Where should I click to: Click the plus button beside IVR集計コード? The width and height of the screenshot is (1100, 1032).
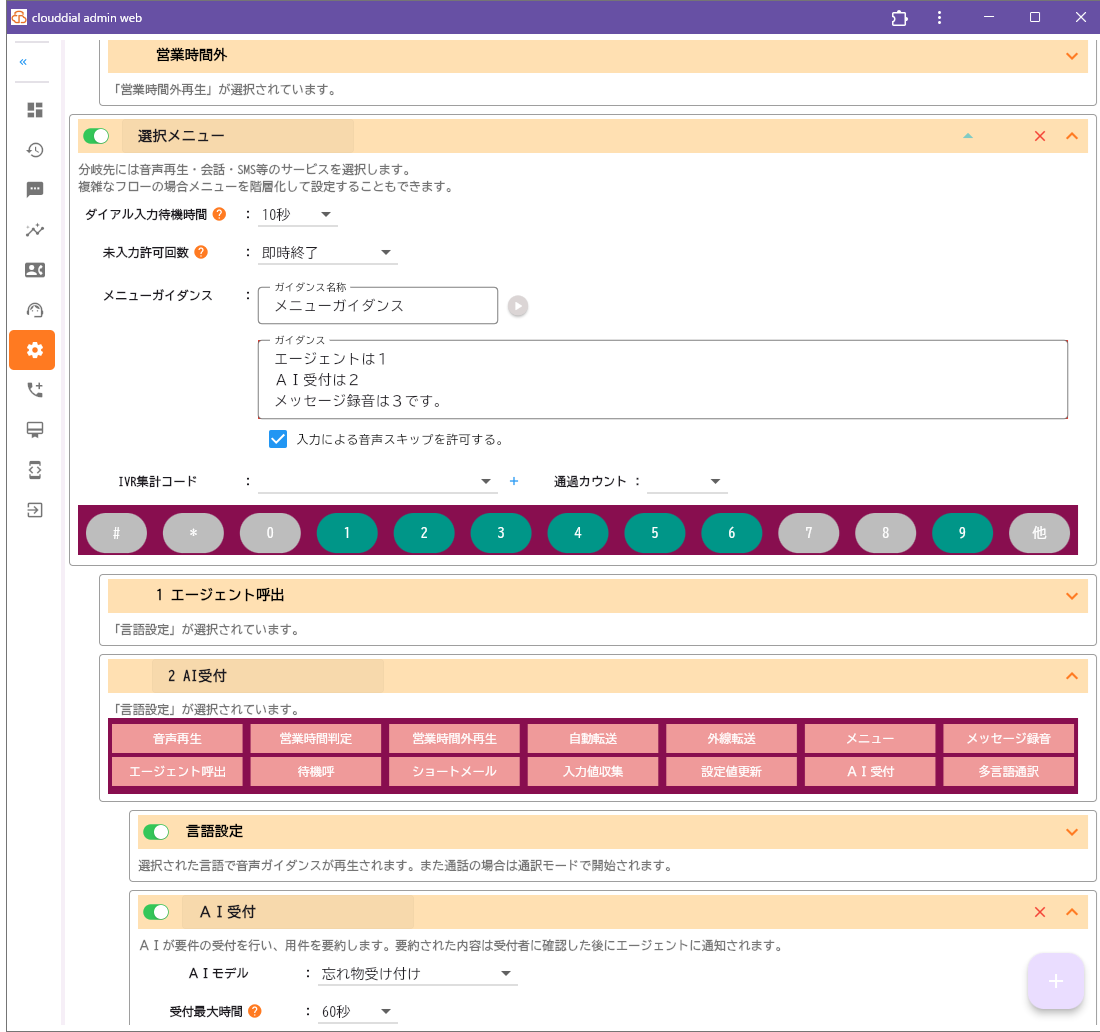click(514, 481)
